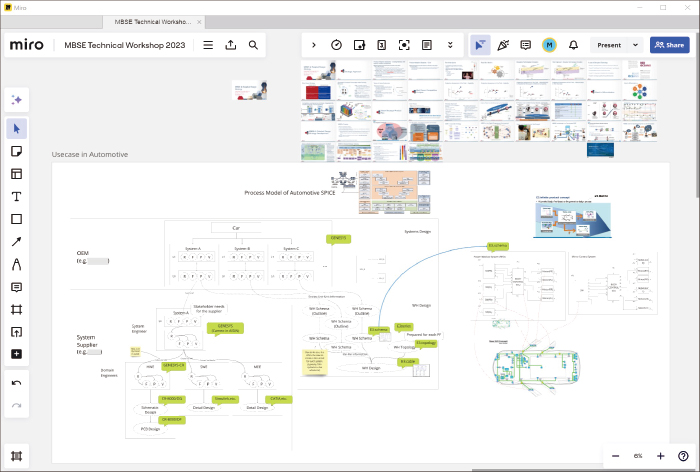Expand the Present dropdown arrow
700x472 pixels.
pyautogui.click(x=635, y=45)
